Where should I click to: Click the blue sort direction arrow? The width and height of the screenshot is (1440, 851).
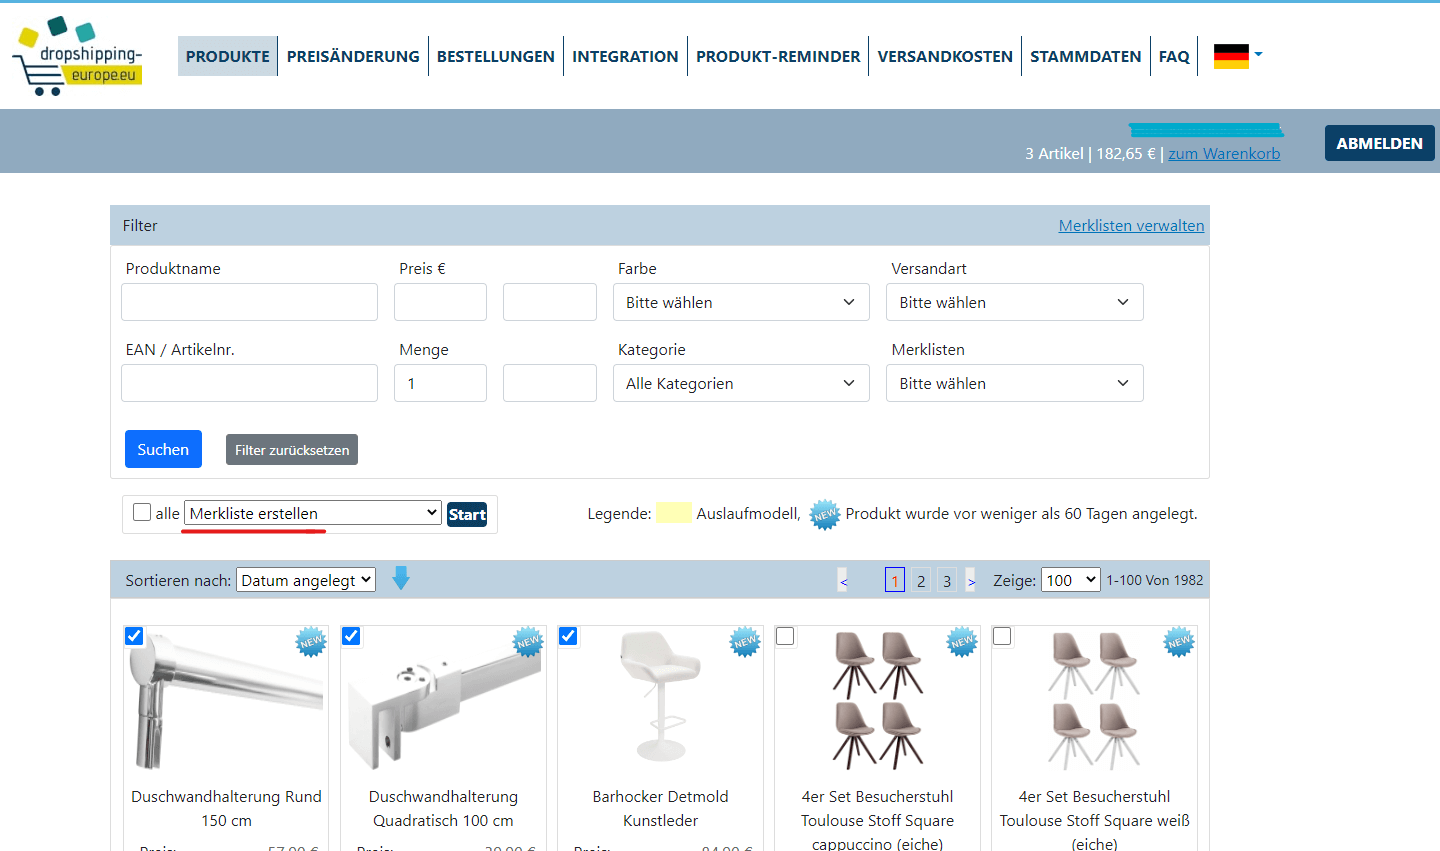tap(401, 579)
